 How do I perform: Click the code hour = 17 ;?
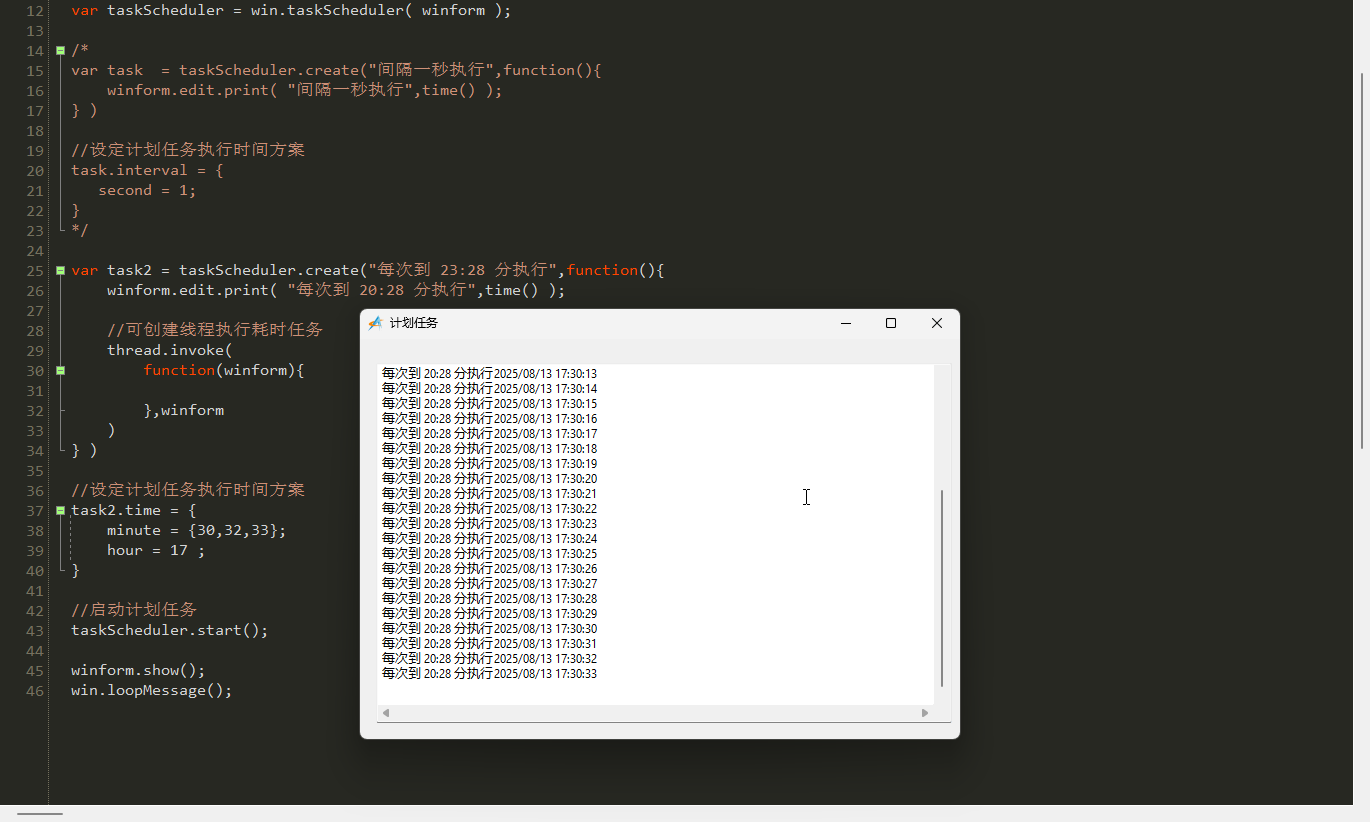tap(156, 550)
